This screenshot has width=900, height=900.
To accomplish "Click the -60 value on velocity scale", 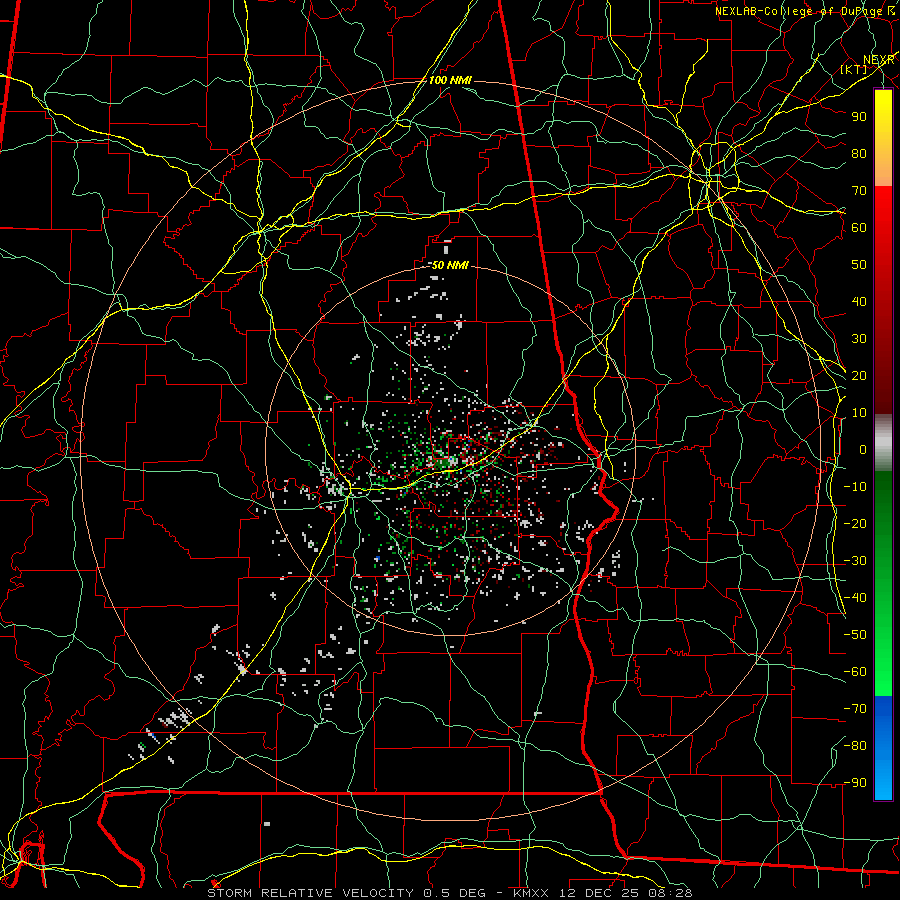I will coord(855,672).
